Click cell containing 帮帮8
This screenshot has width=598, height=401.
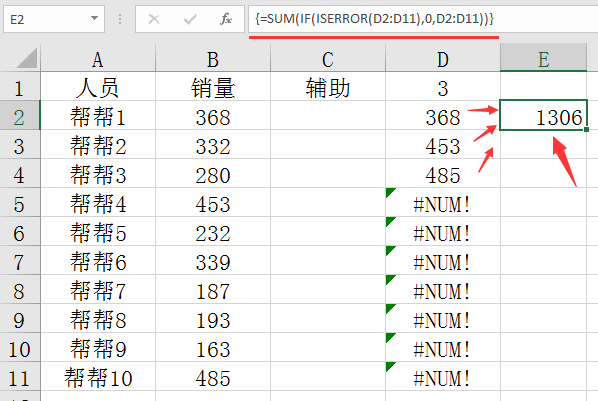[98, 319]
